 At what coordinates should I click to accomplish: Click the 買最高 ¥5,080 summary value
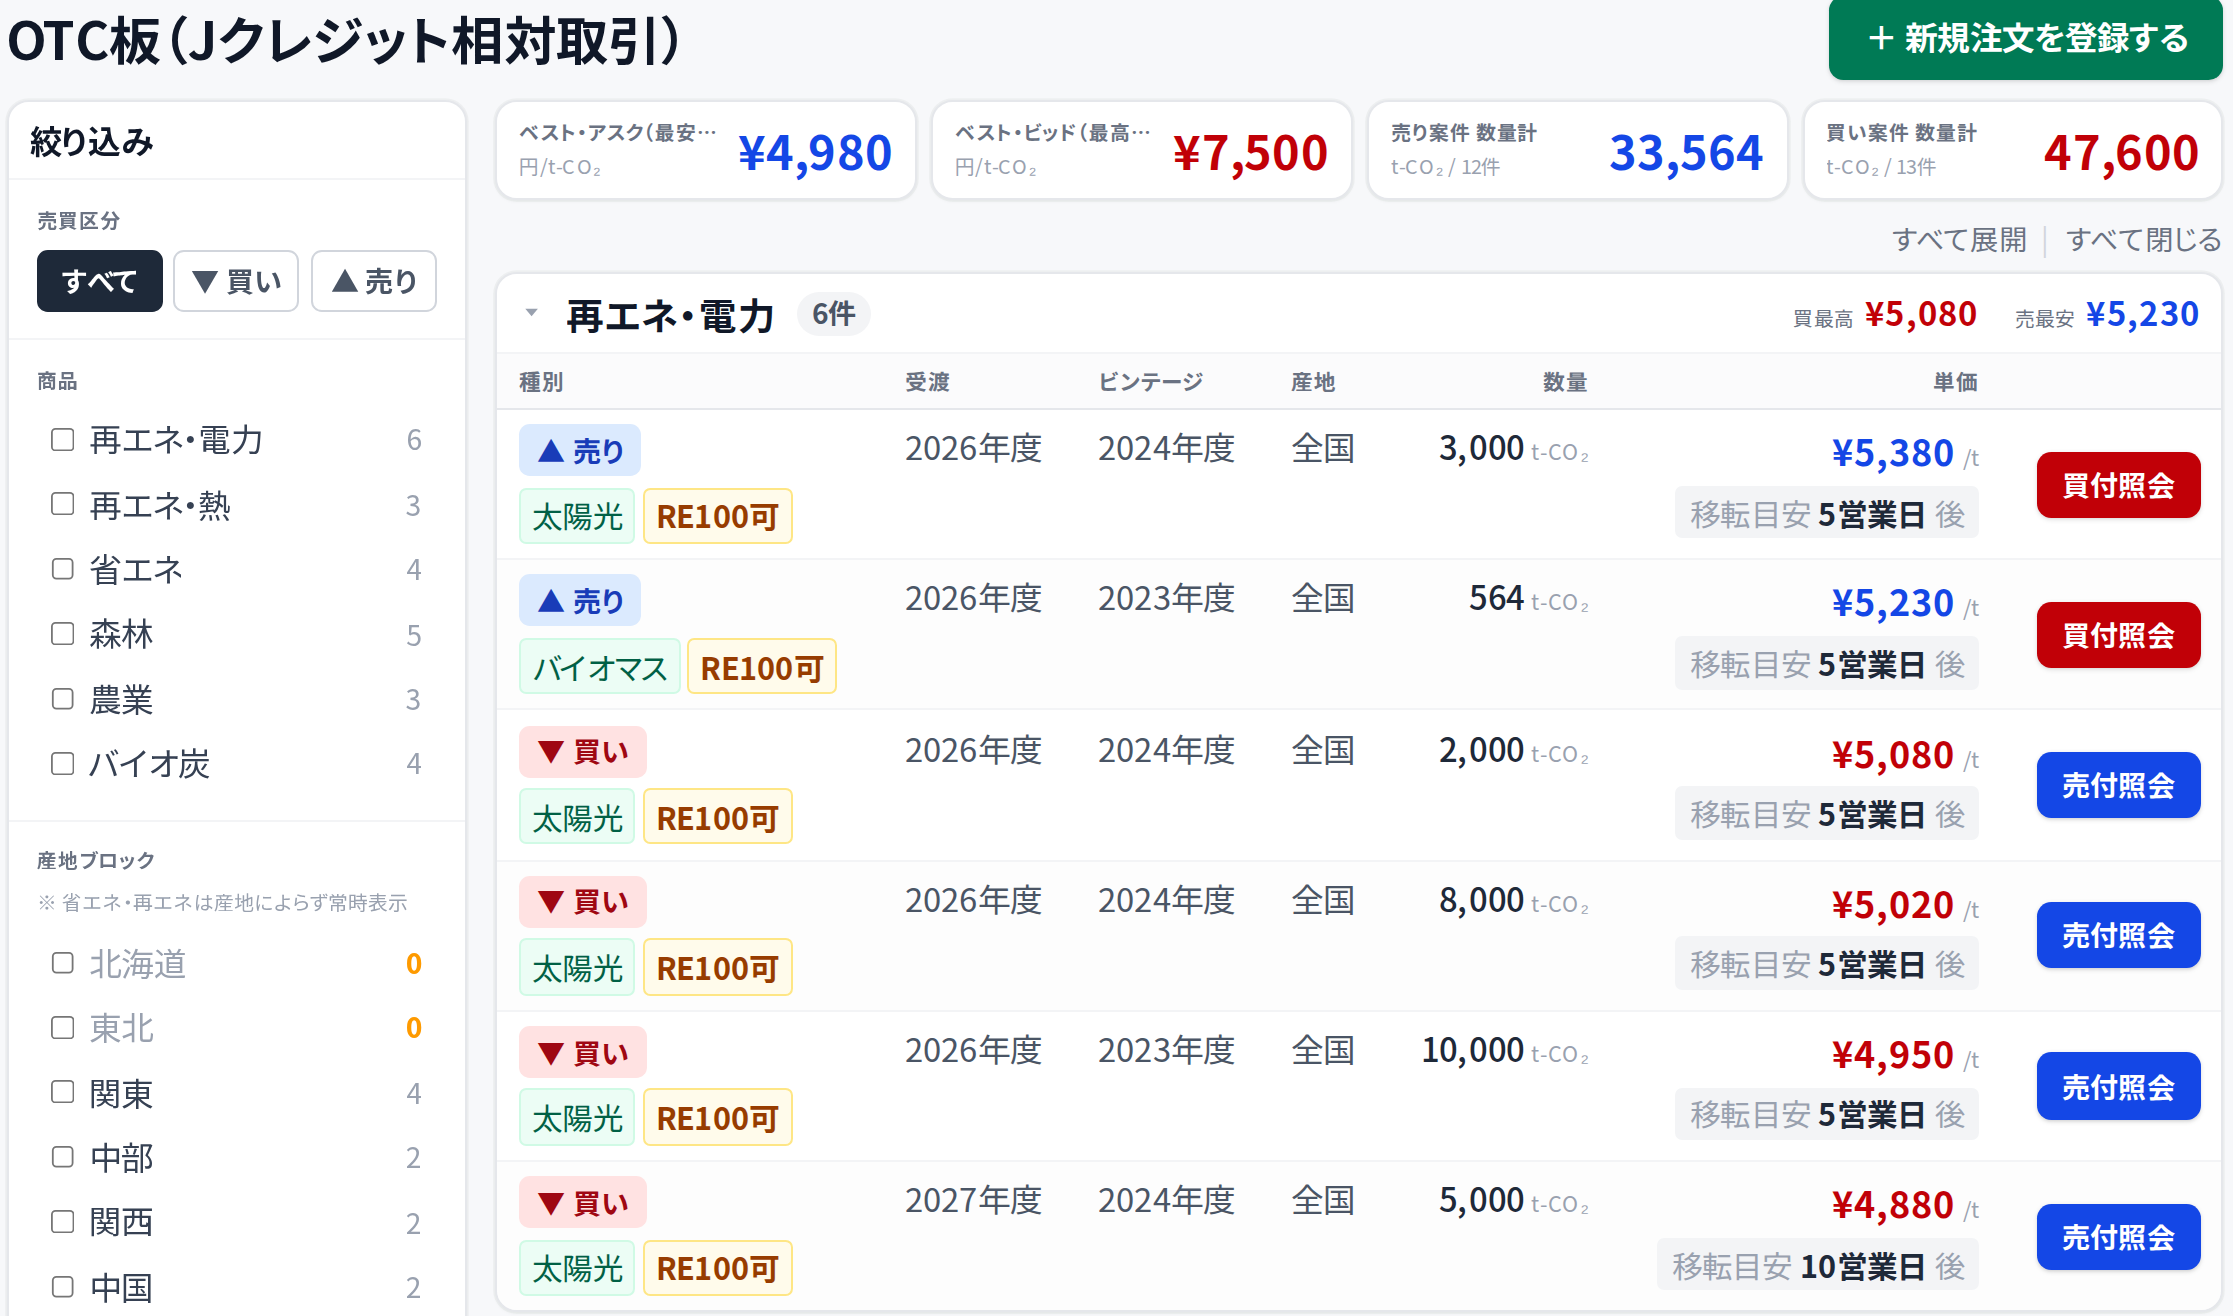tap(1920, 314)
